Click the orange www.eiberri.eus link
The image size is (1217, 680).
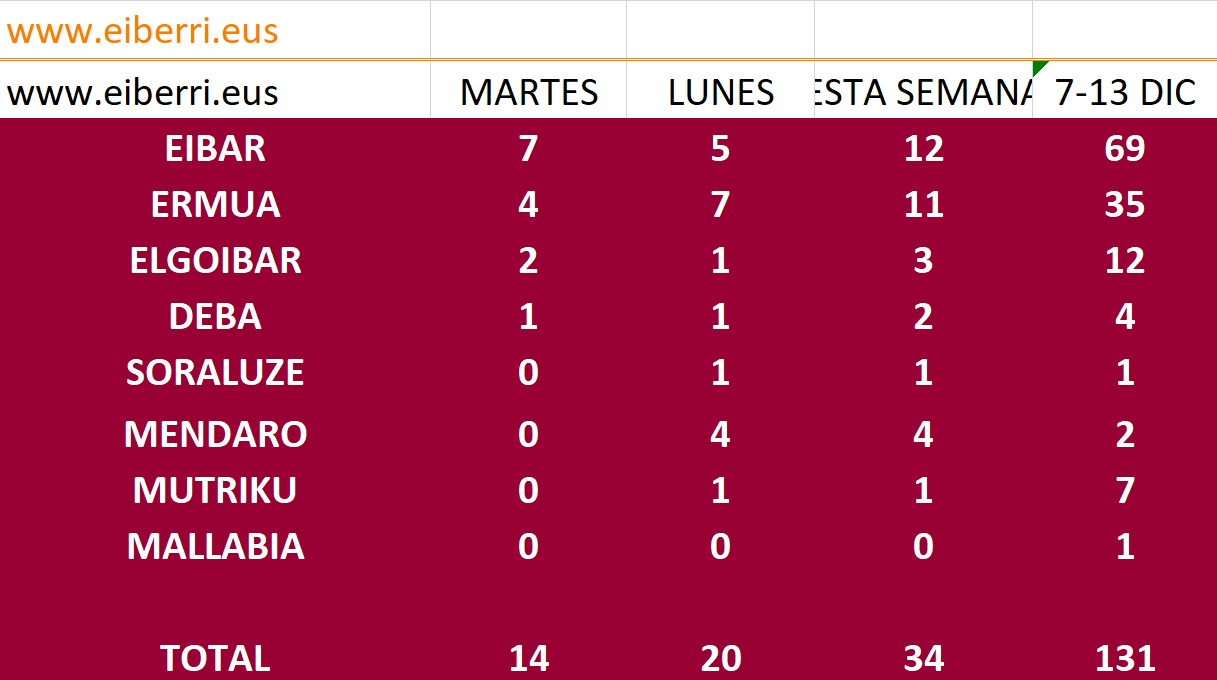click(x=143, y=31)
